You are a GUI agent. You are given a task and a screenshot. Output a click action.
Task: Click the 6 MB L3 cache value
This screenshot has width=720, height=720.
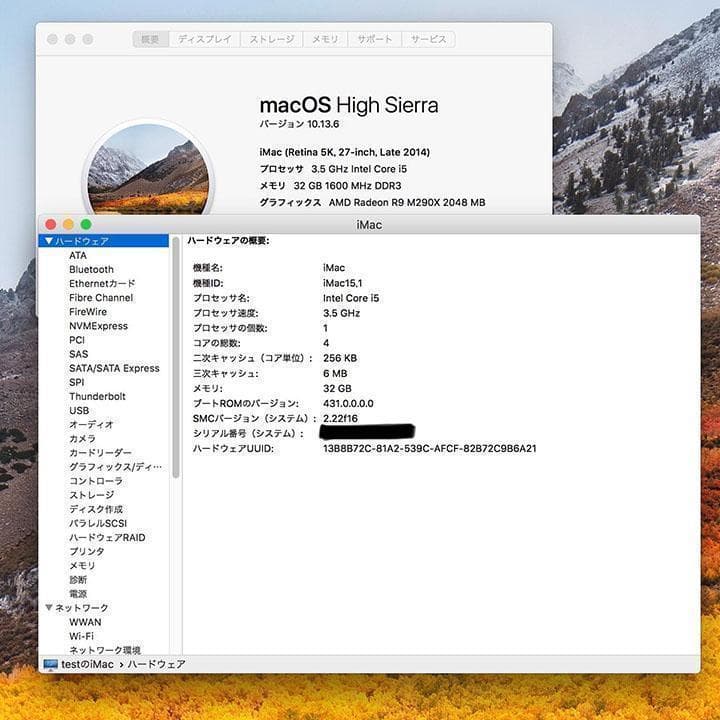coord(335,374)
